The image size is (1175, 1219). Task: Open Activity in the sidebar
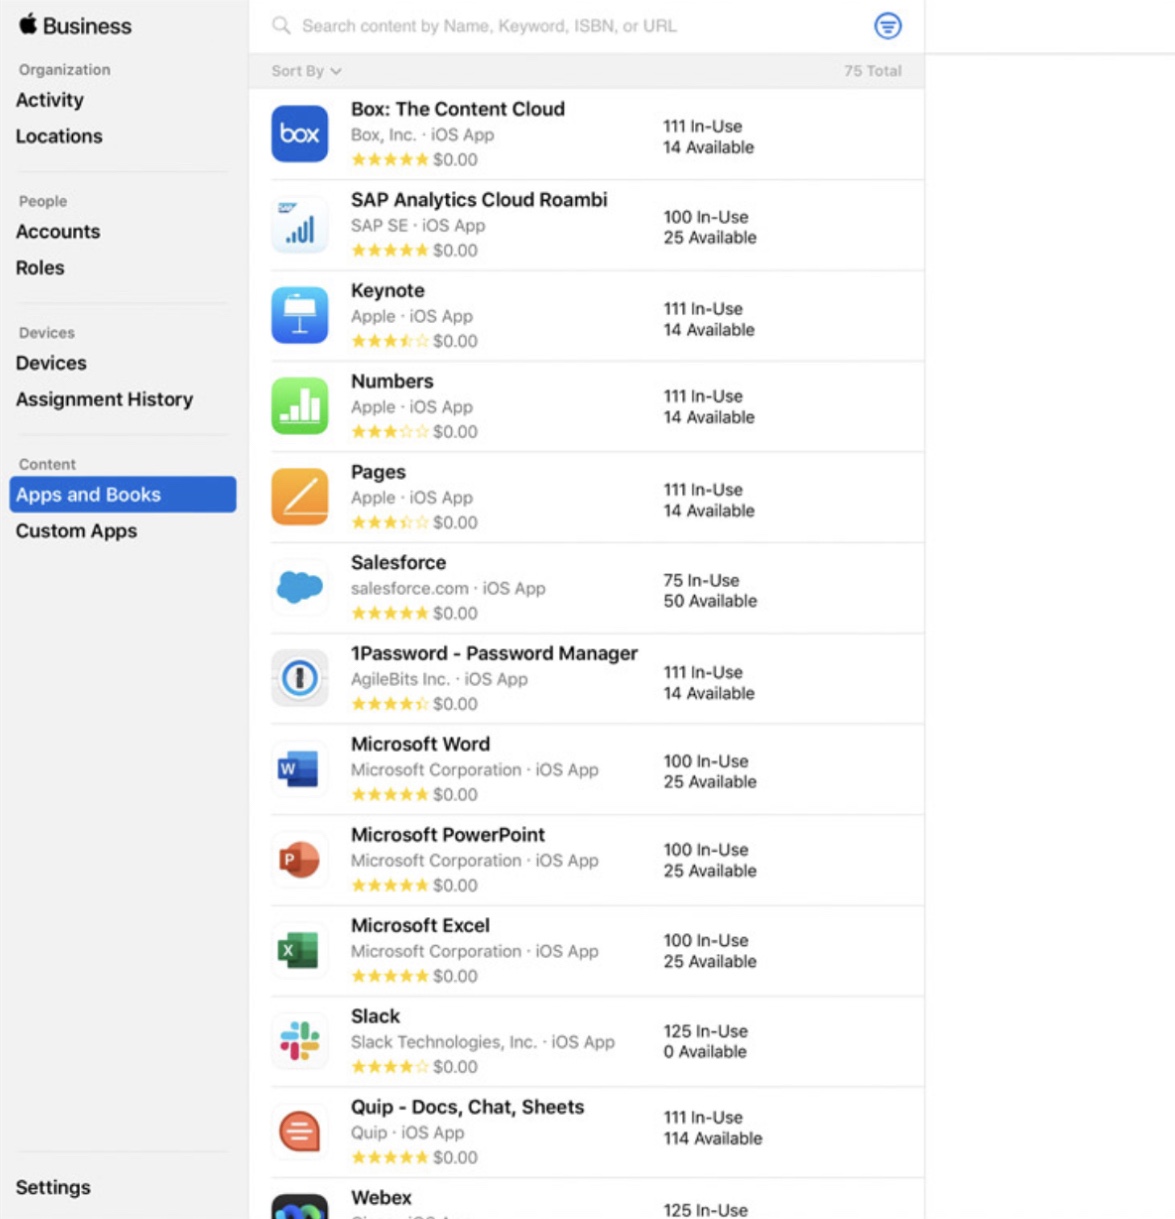(50, 100)
